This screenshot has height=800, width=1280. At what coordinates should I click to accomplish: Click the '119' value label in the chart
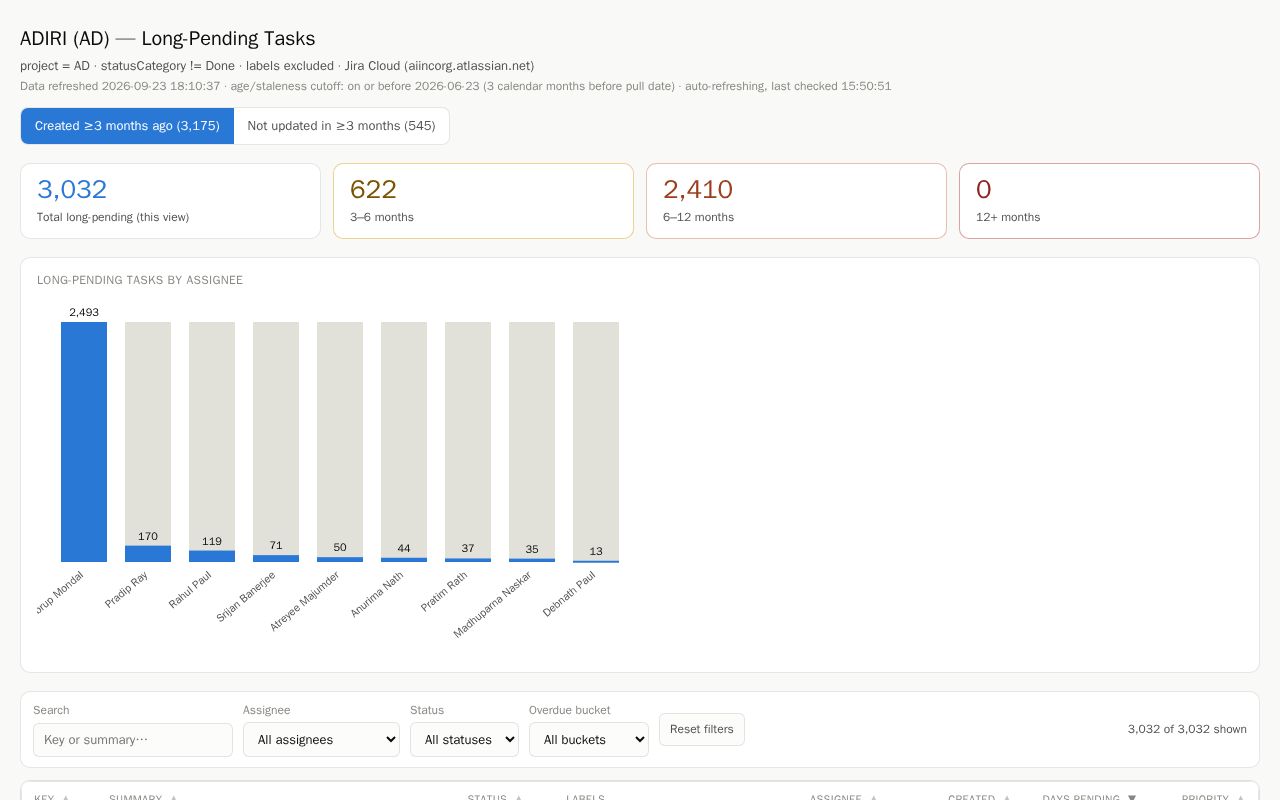(x=212, y=541)
